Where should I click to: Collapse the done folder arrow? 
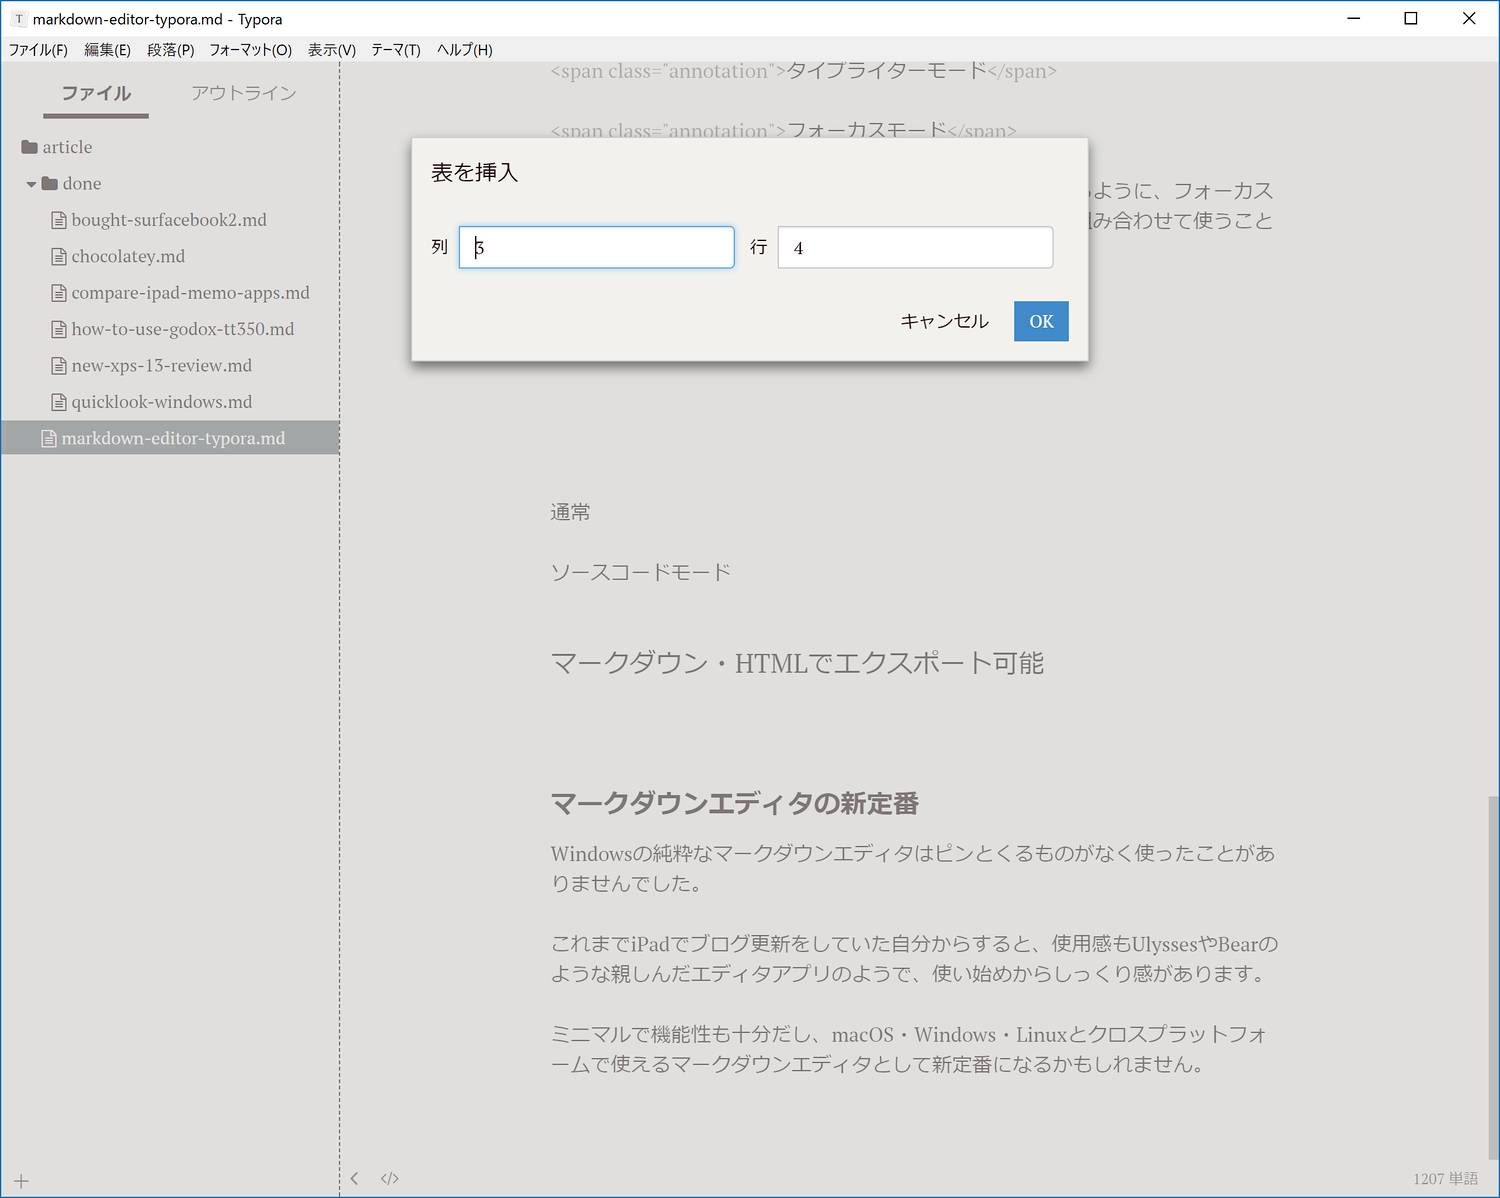point(31,184)
